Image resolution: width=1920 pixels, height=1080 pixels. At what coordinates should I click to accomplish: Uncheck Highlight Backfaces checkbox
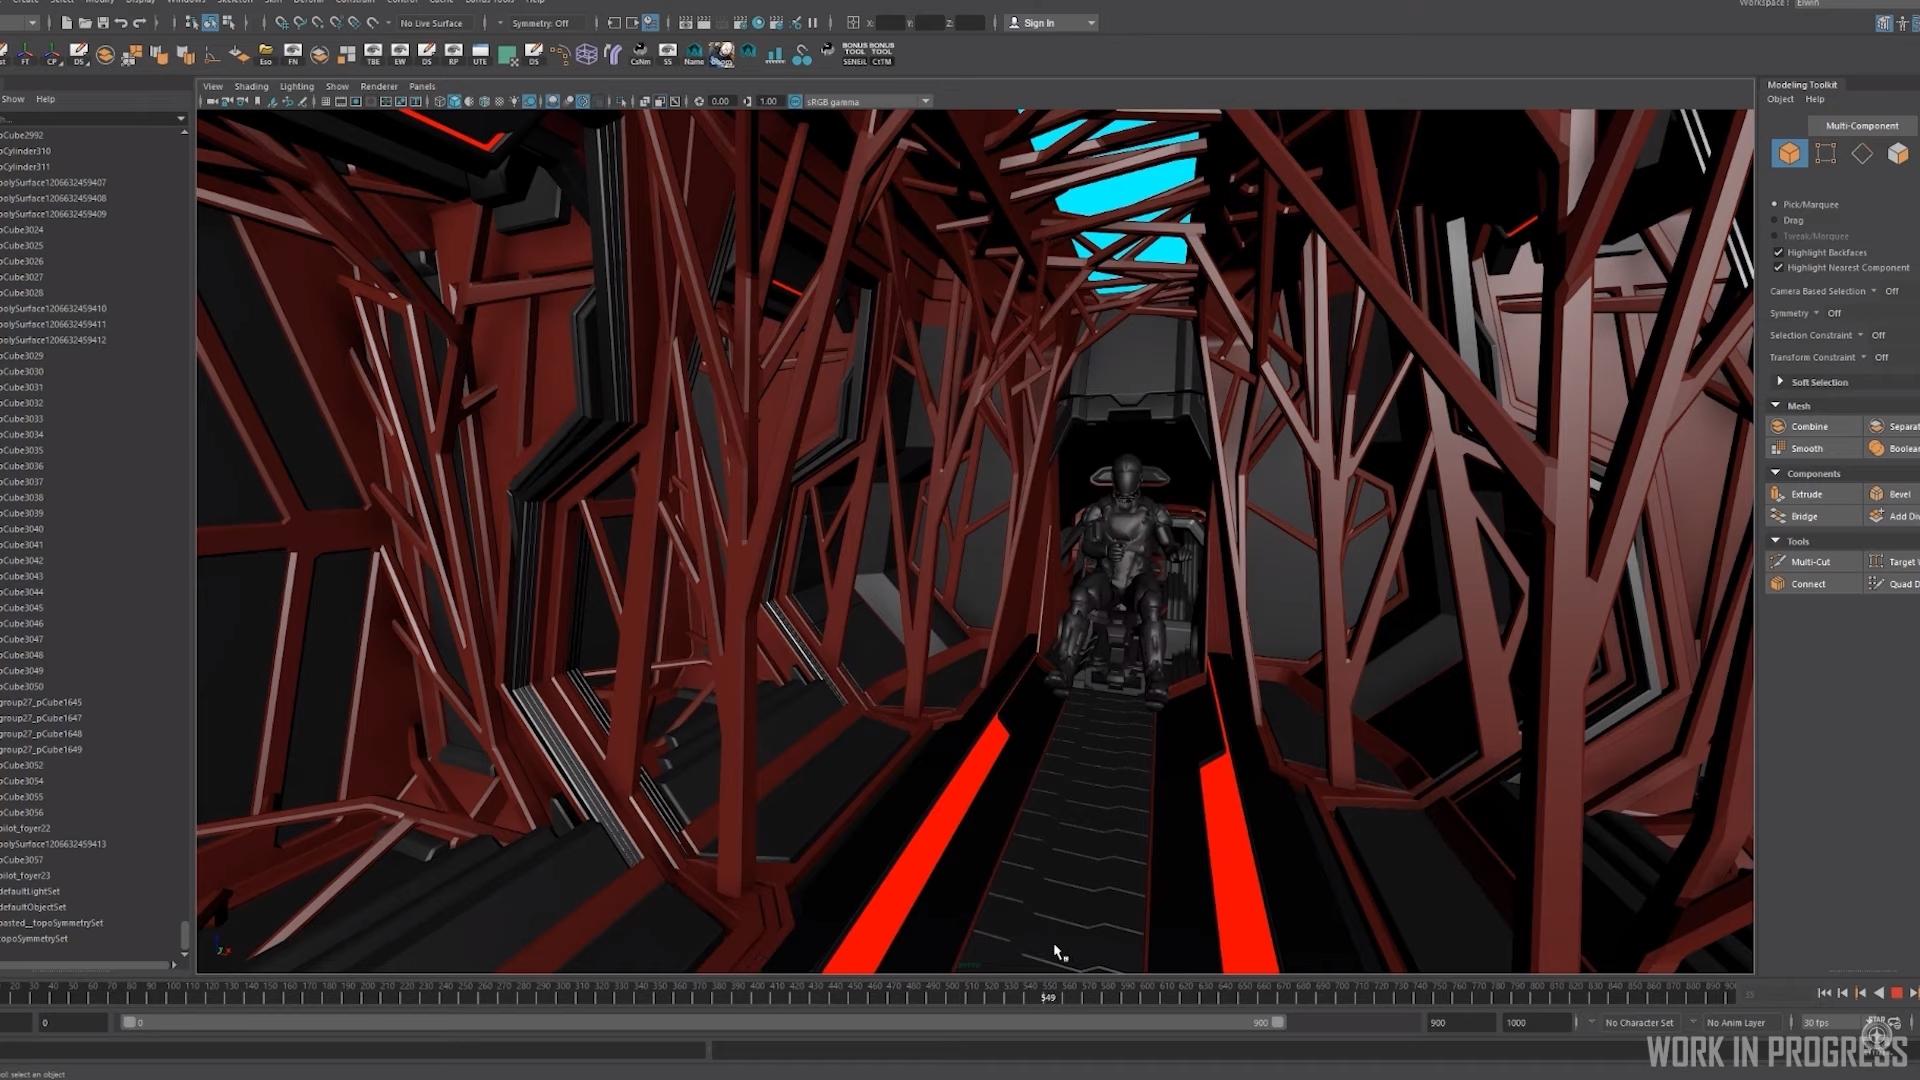point(1779,252)
